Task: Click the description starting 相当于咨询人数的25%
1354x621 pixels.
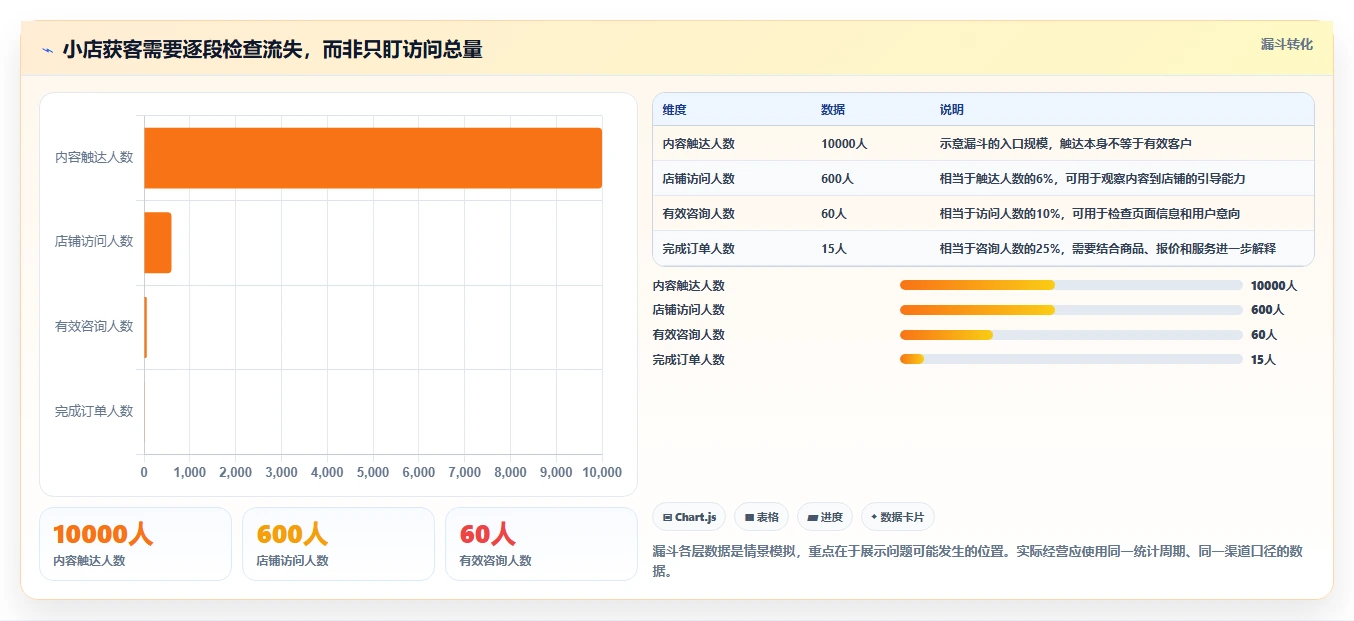Action: pyautogui.click(x=1108, y=249)
